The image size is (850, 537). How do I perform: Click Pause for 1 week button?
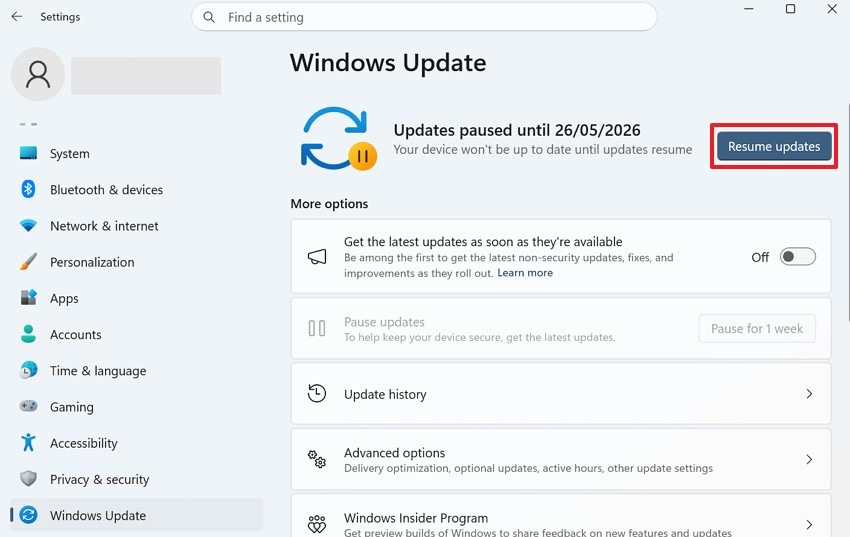pos(757,328)
